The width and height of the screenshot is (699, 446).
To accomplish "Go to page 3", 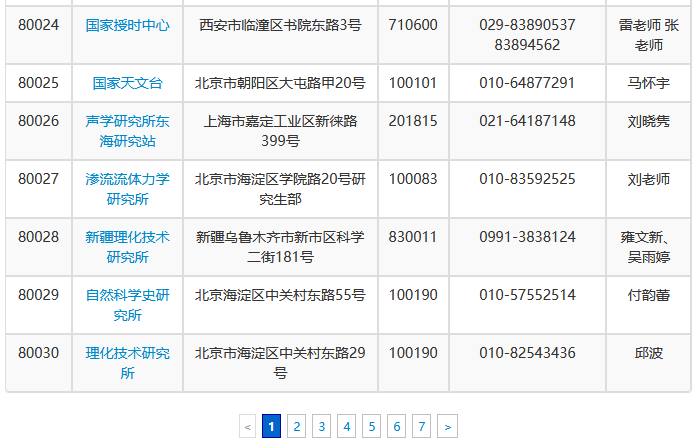I will (321, 427).
